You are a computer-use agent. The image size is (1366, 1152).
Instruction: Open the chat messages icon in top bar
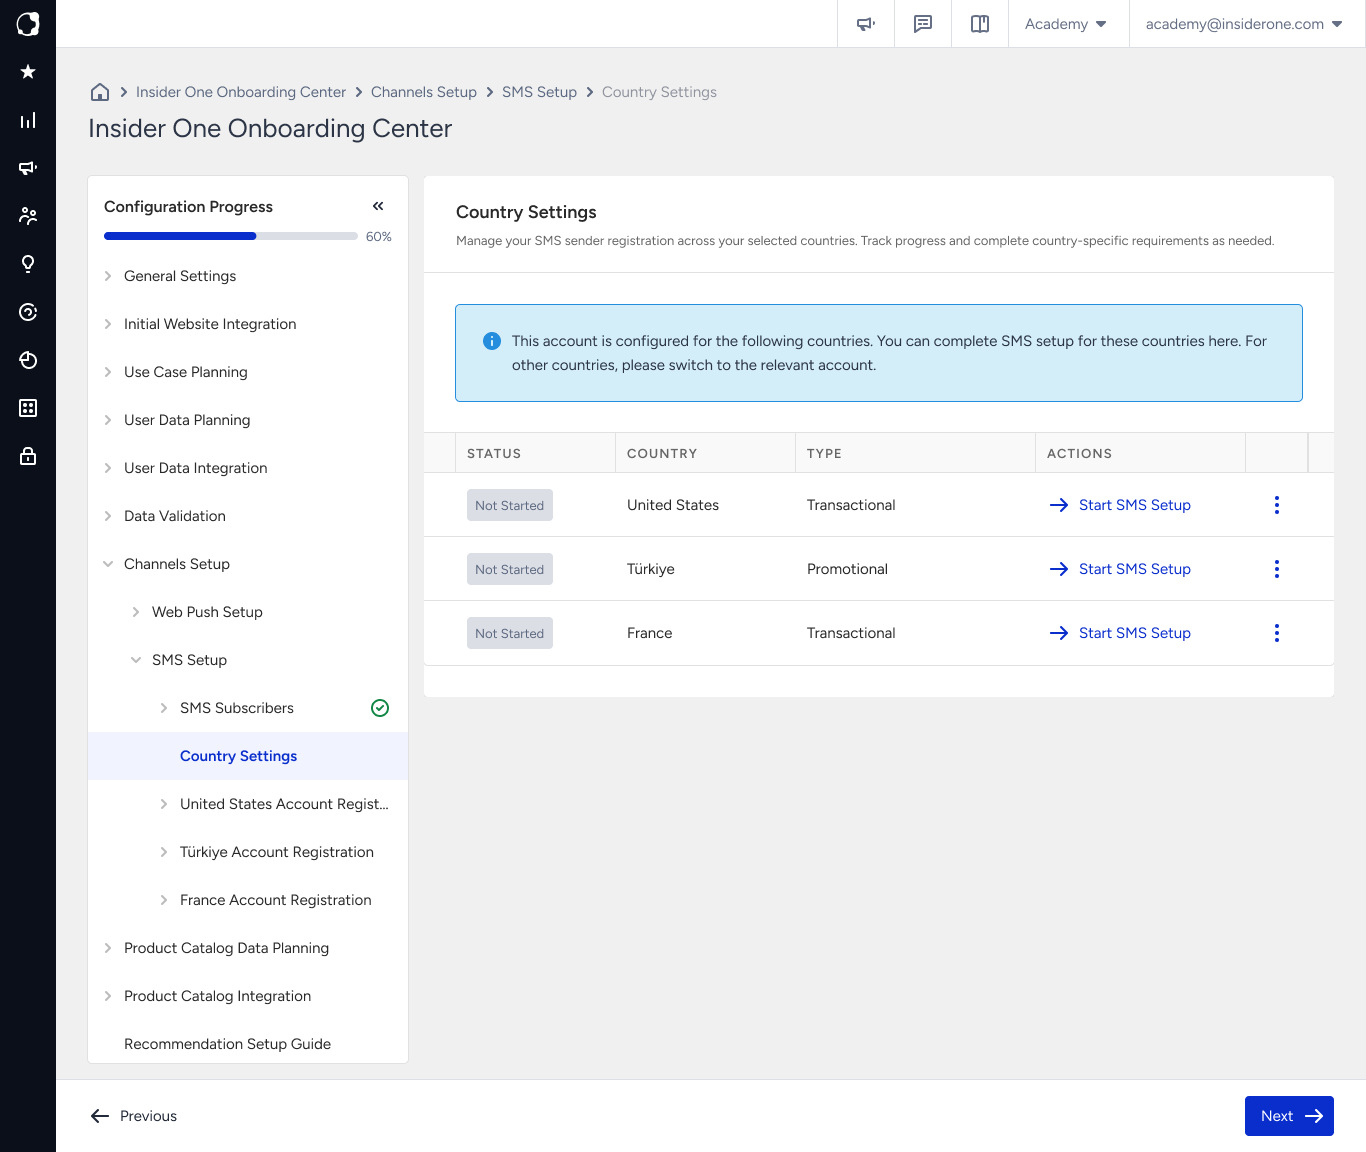[923, 24]
